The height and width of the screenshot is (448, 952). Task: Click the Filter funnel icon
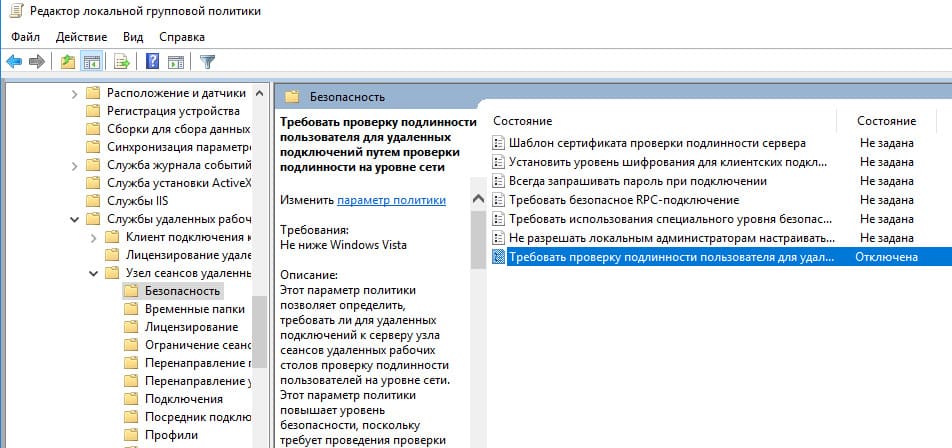[x=208, y=61]
